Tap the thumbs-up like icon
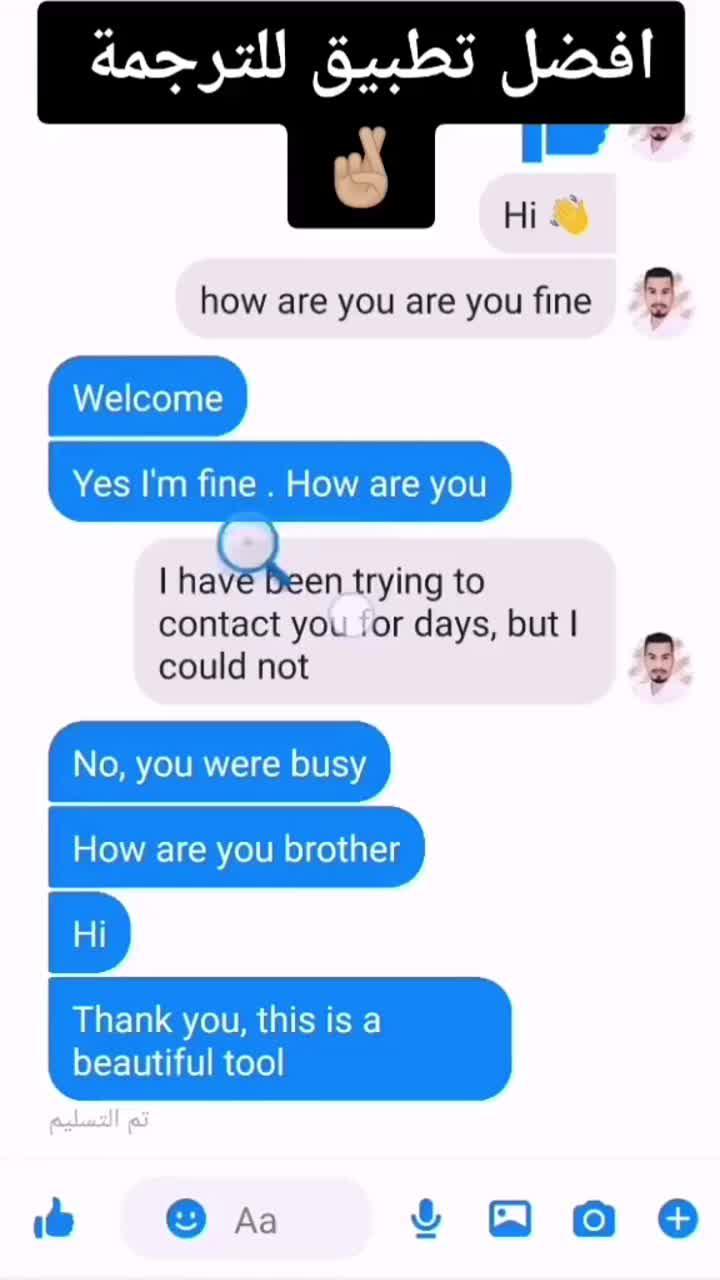 click(x=54, y=1220)
